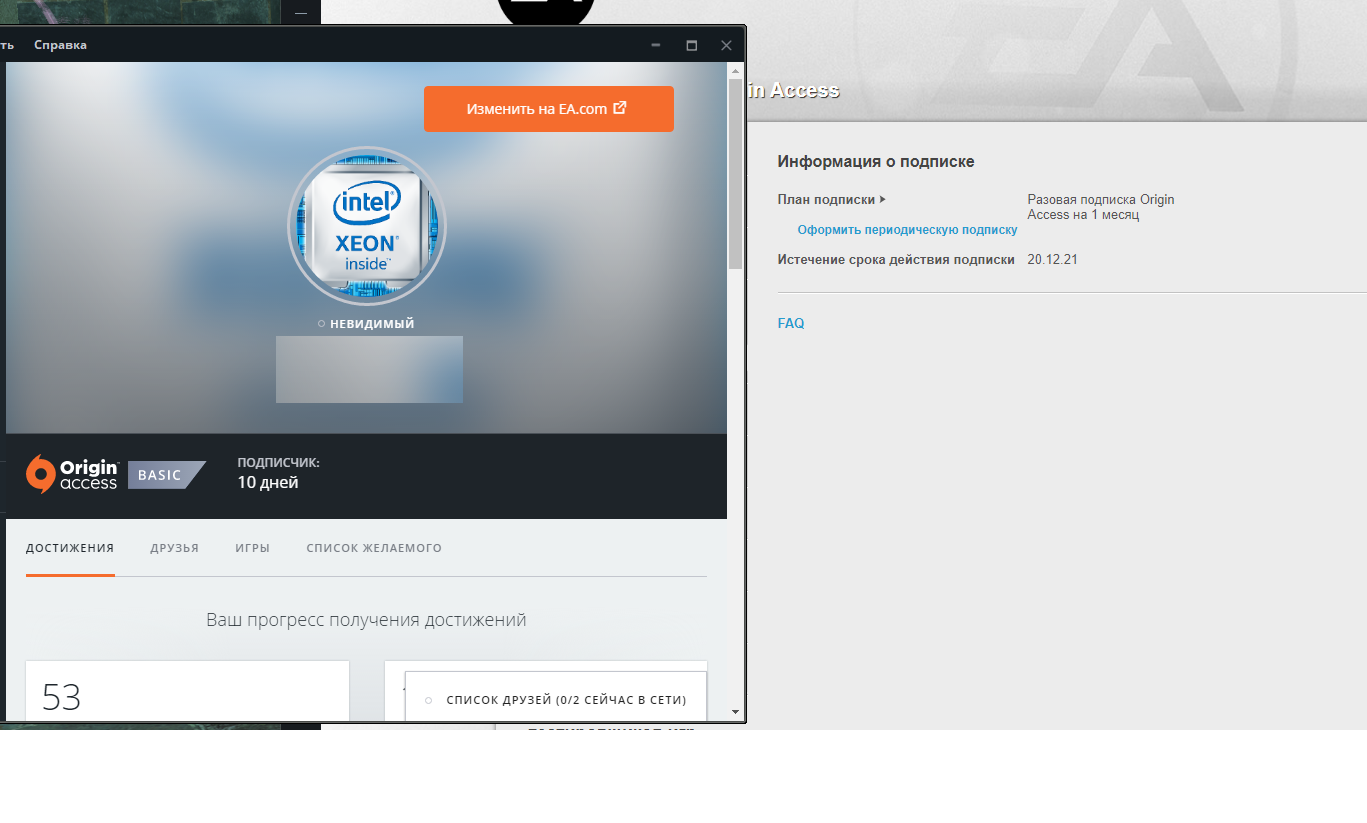This screenshot has width=1367, height=823.
Task: Click the ПОДПИСЧИК 10 дней text
Action: click(x=278, y=474)
